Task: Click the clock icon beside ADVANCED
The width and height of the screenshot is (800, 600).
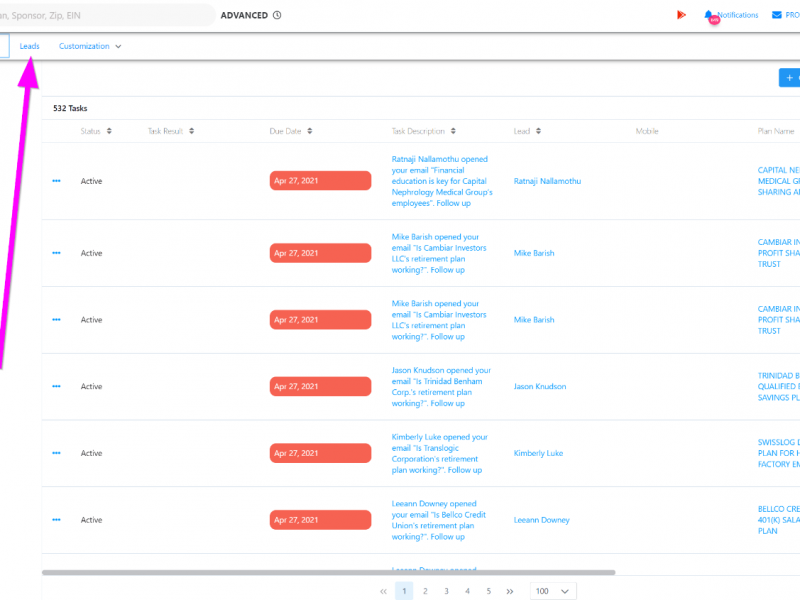Action: pos(277,15)
